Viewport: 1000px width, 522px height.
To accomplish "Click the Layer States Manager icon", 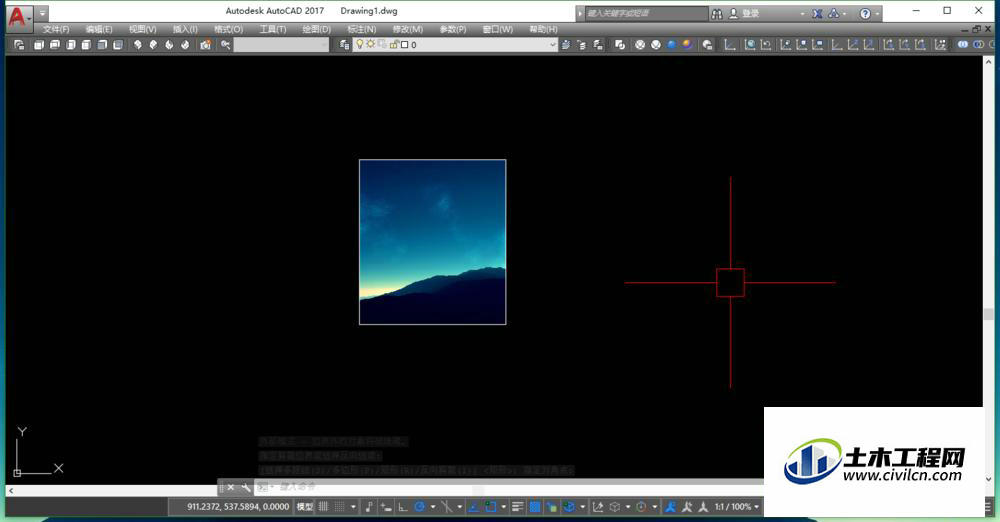I will pos(598,45).
